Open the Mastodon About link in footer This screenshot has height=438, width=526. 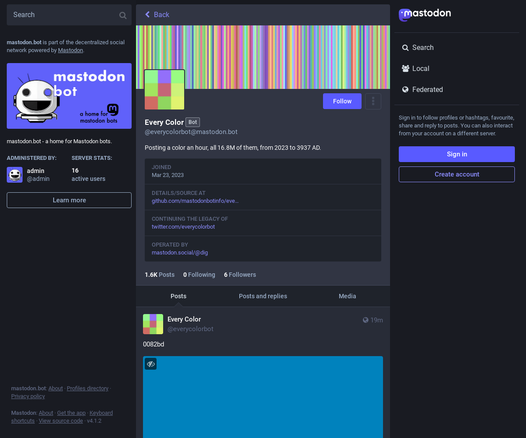(46, 413)
